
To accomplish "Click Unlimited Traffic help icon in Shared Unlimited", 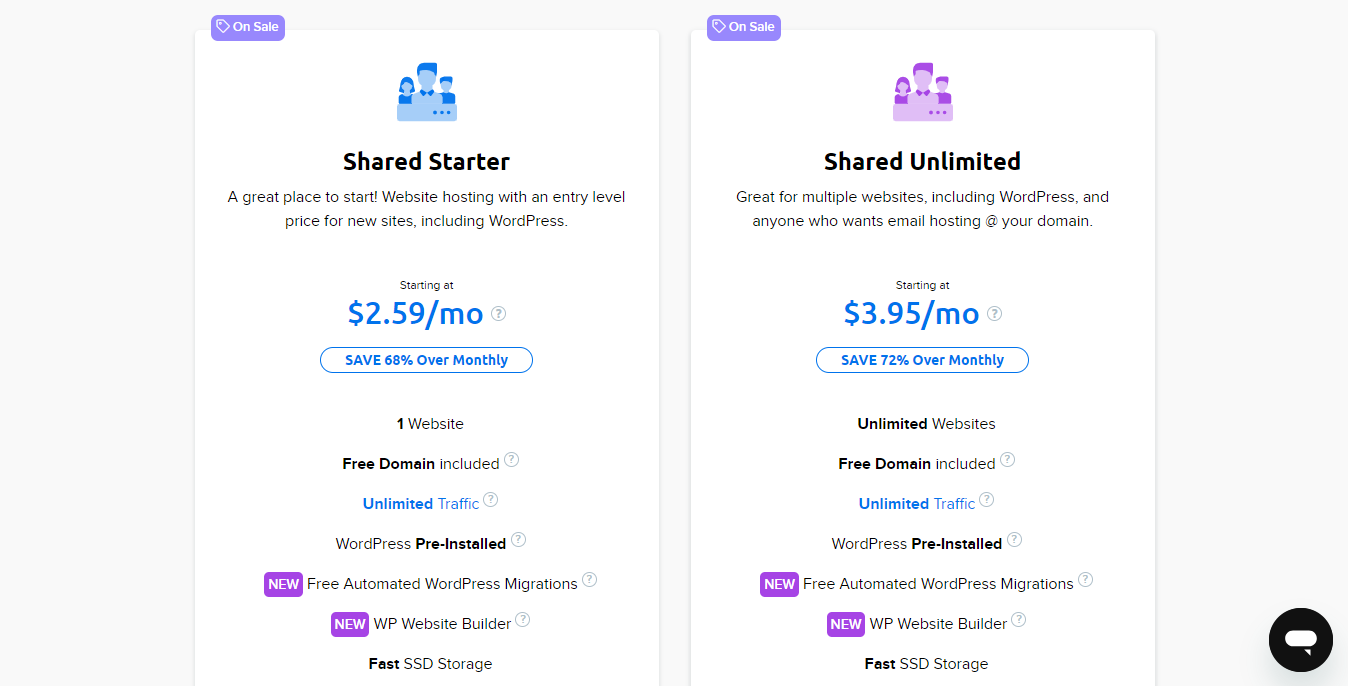I will pyautogui.click(x=986, y=500).
